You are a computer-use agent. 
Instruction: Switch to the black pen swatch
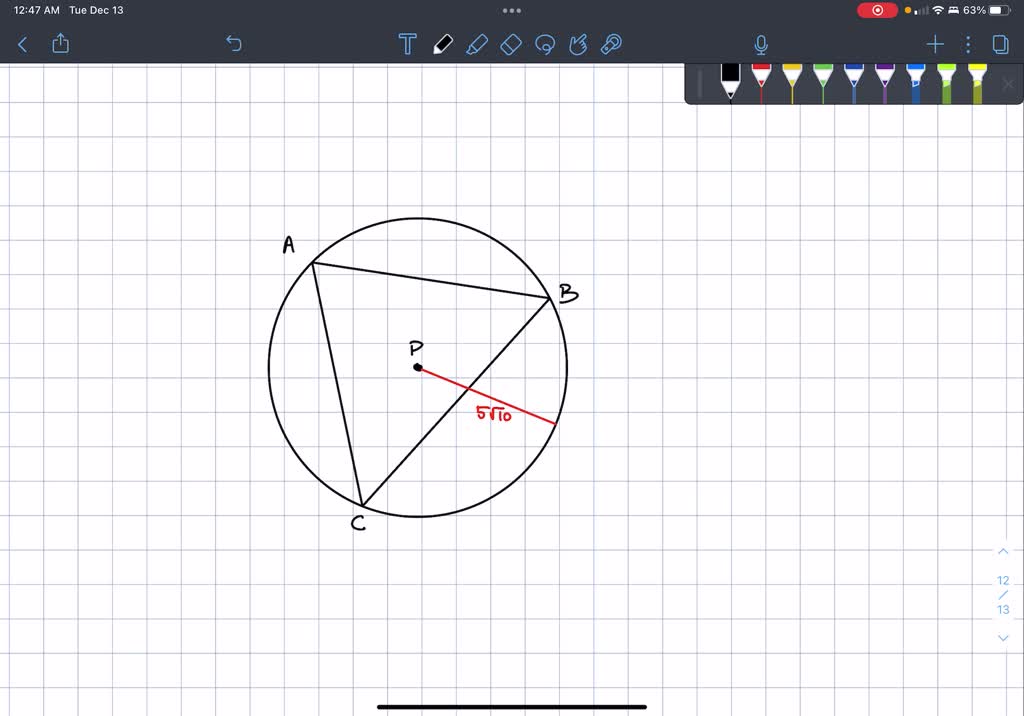[x=730, y=82]
